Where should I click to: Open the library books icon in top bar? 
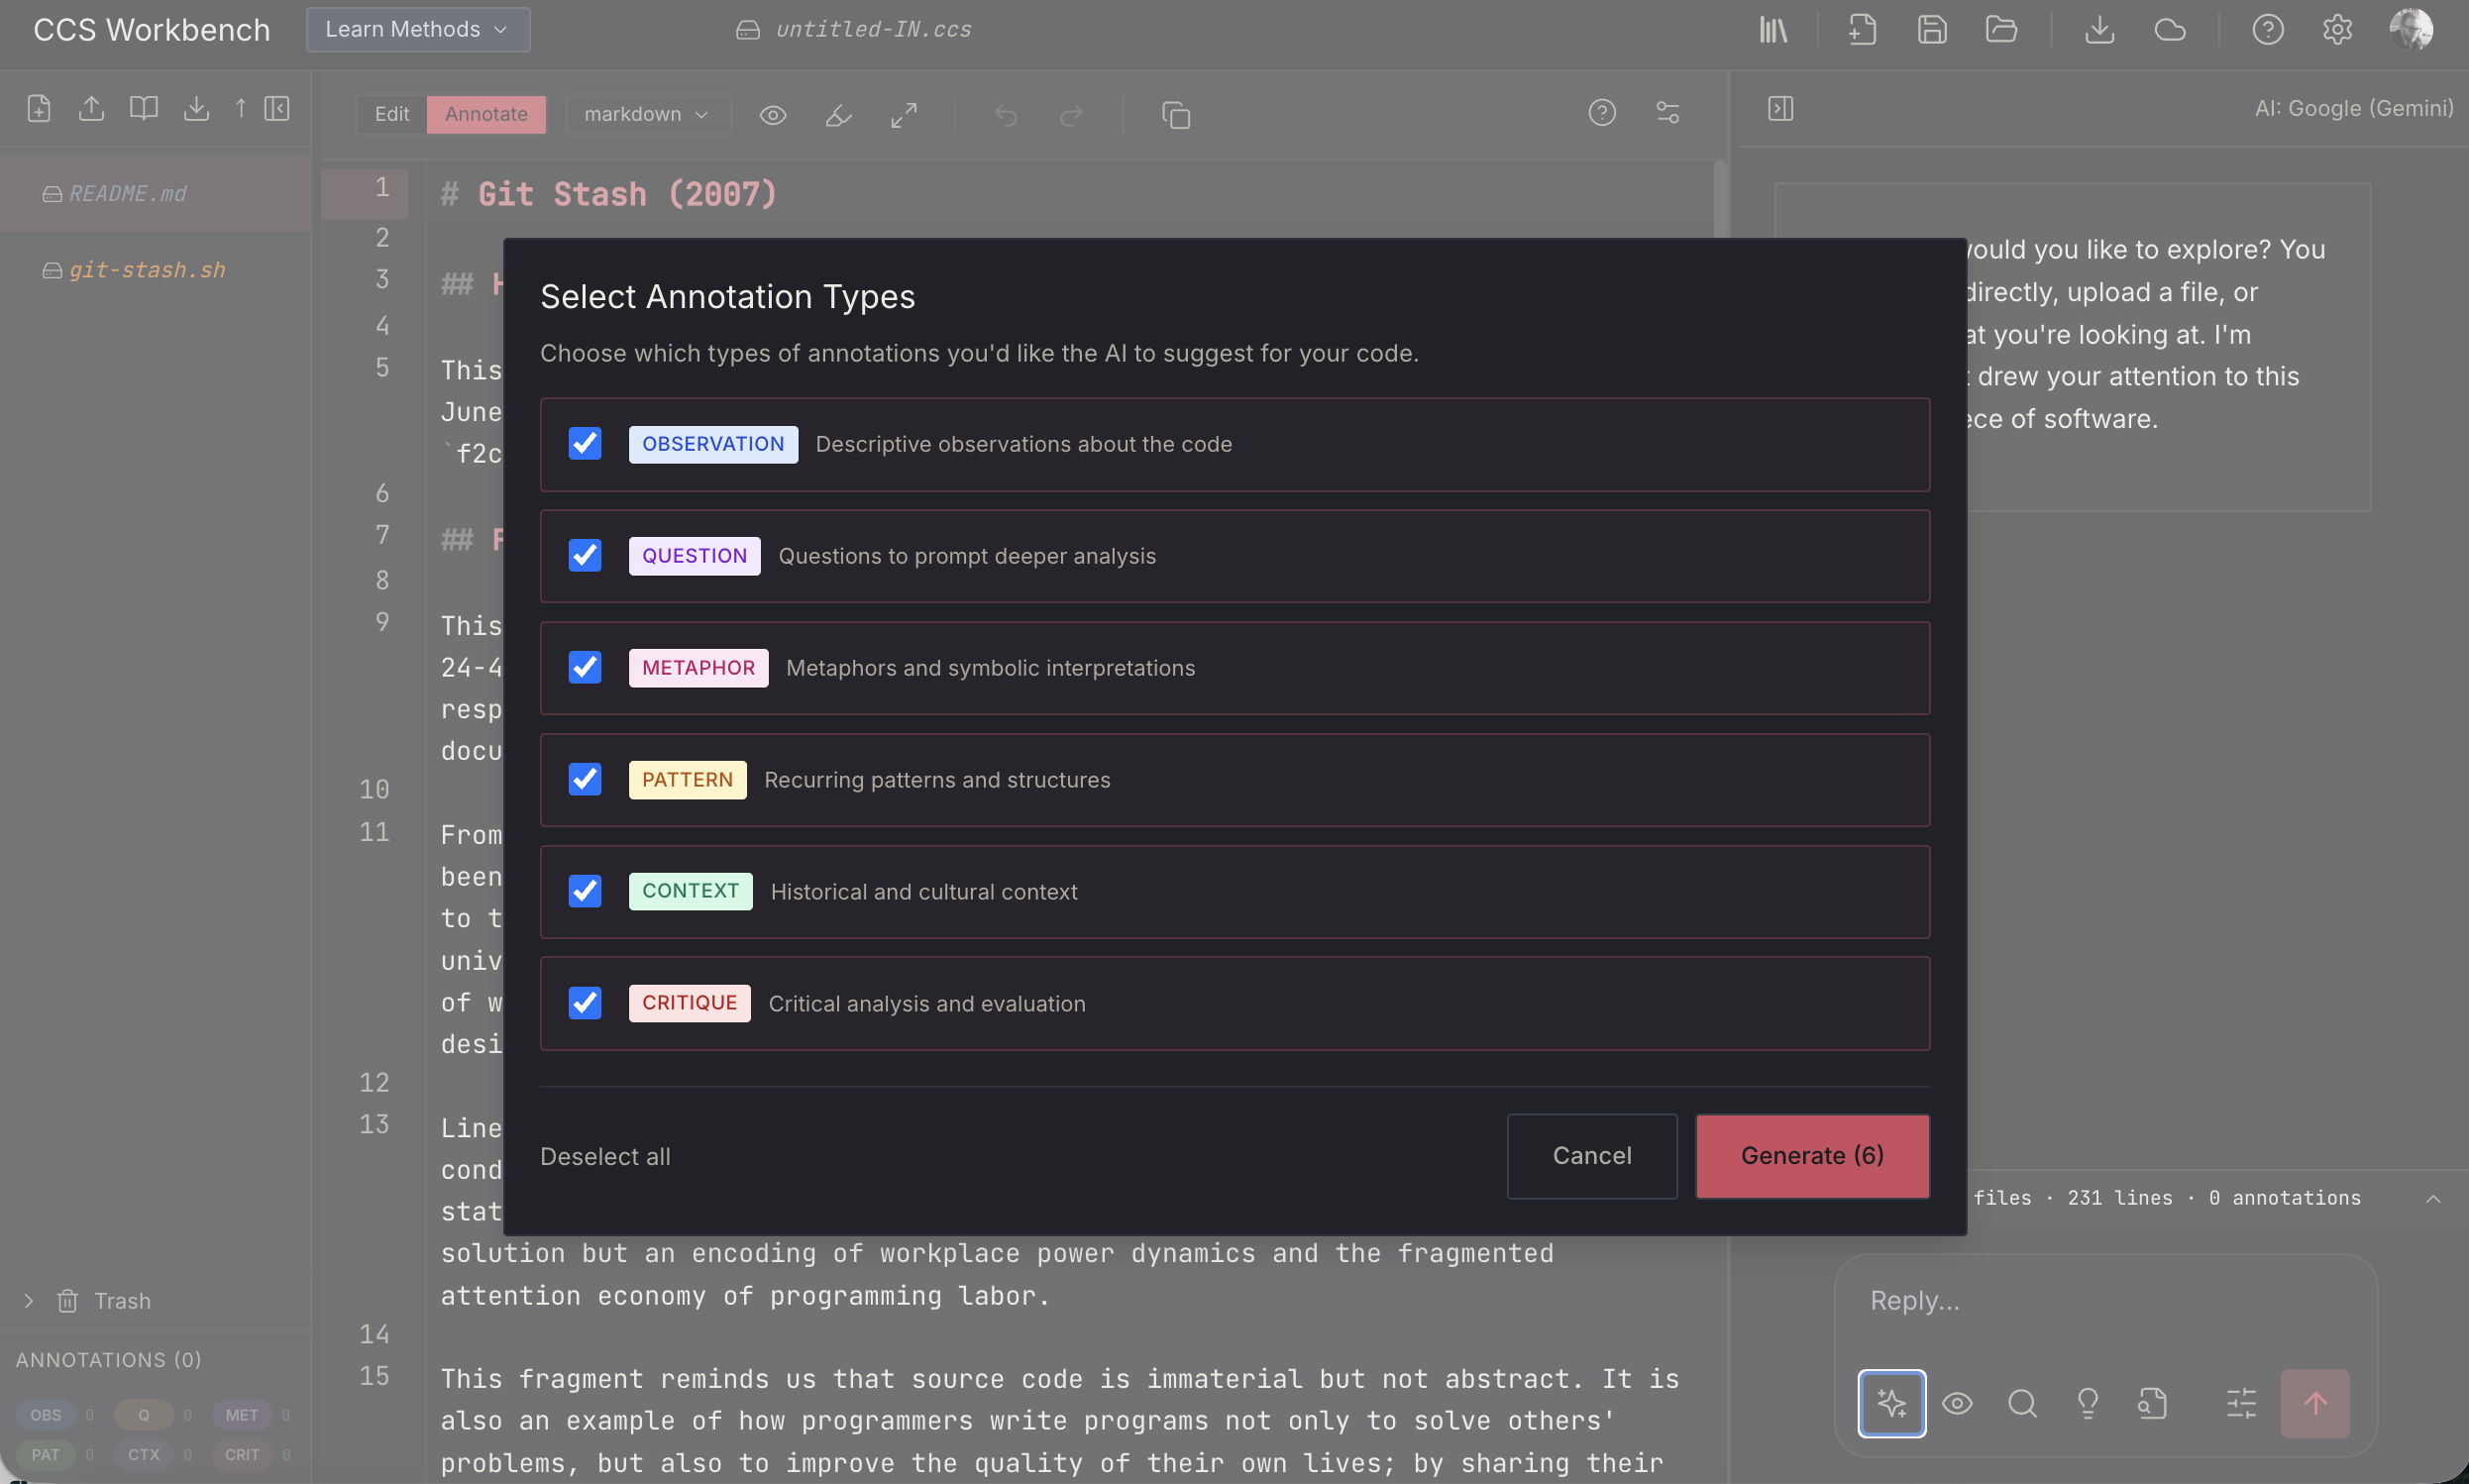pos(1773,30)
